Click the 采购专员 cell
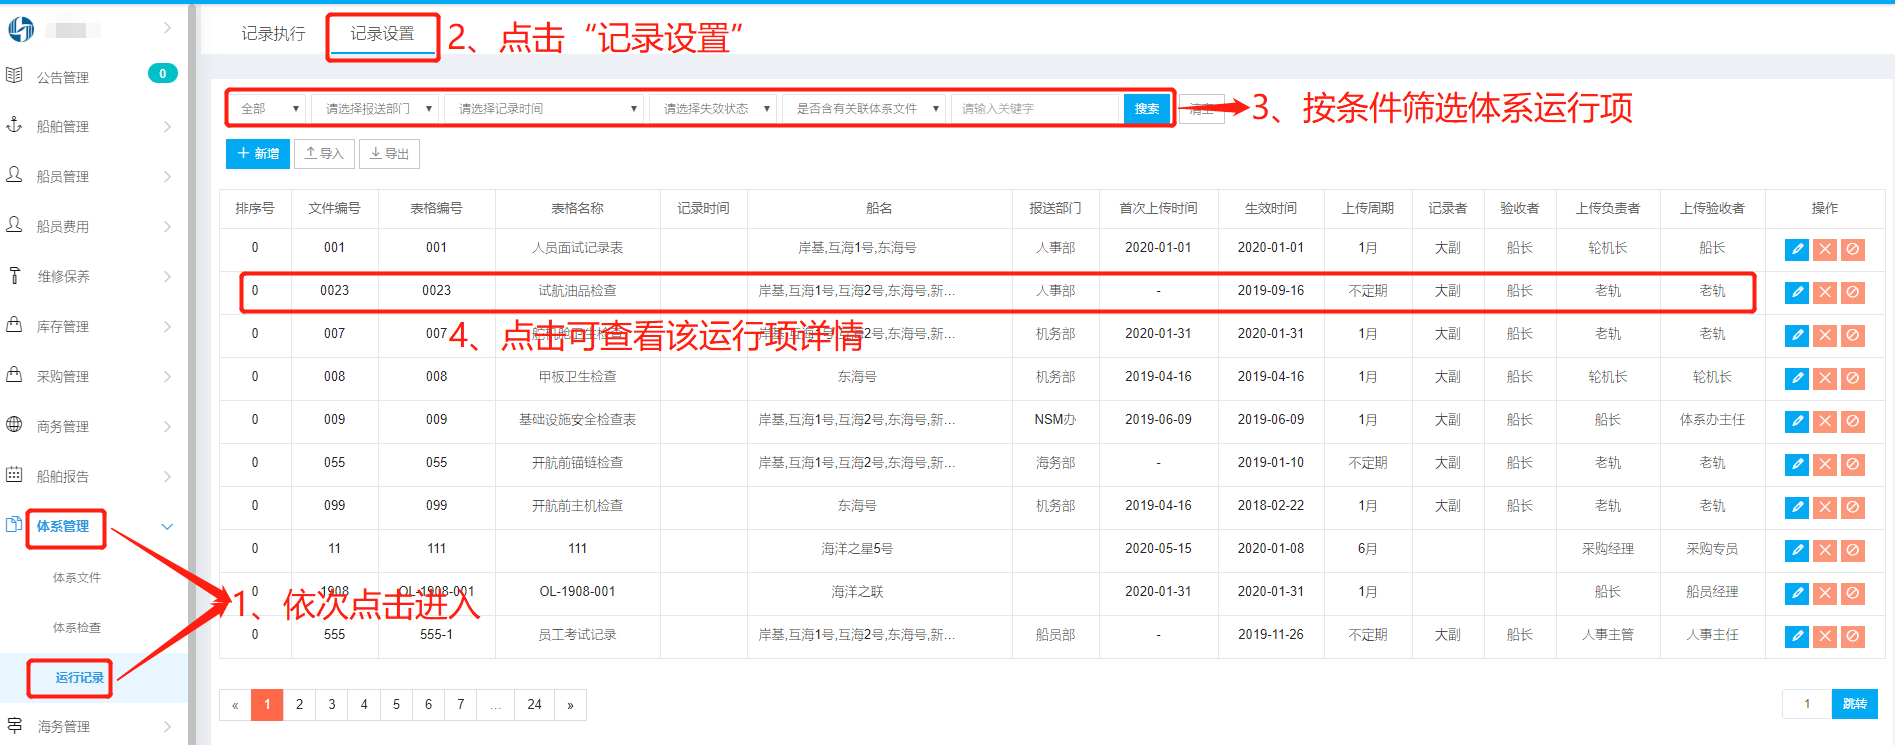 click(1712, 549)
